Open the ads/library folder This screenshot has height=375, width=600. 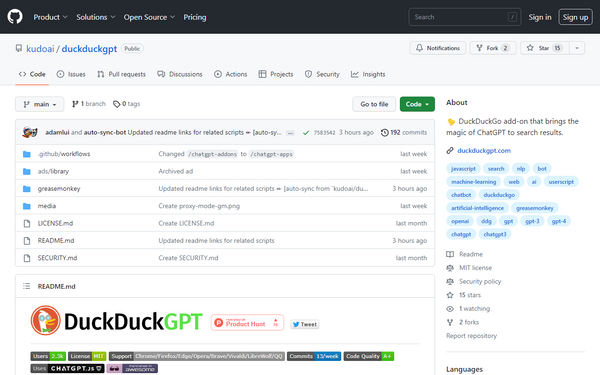click(53, 171)
